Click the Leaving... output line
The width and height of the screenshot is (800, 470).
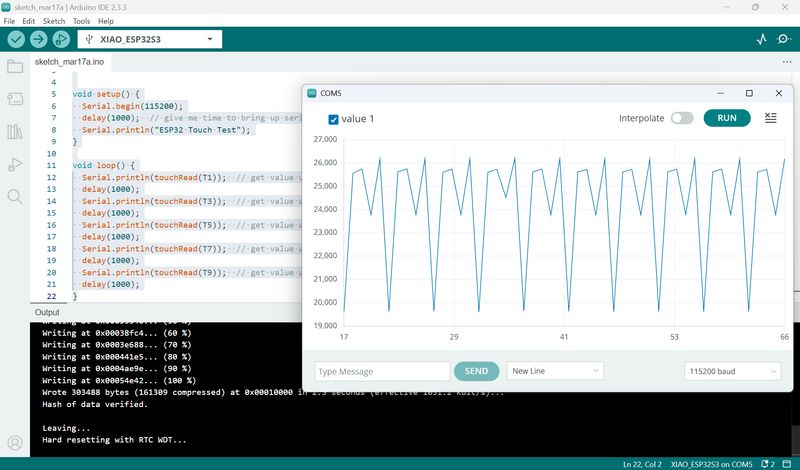pos(66,428)
